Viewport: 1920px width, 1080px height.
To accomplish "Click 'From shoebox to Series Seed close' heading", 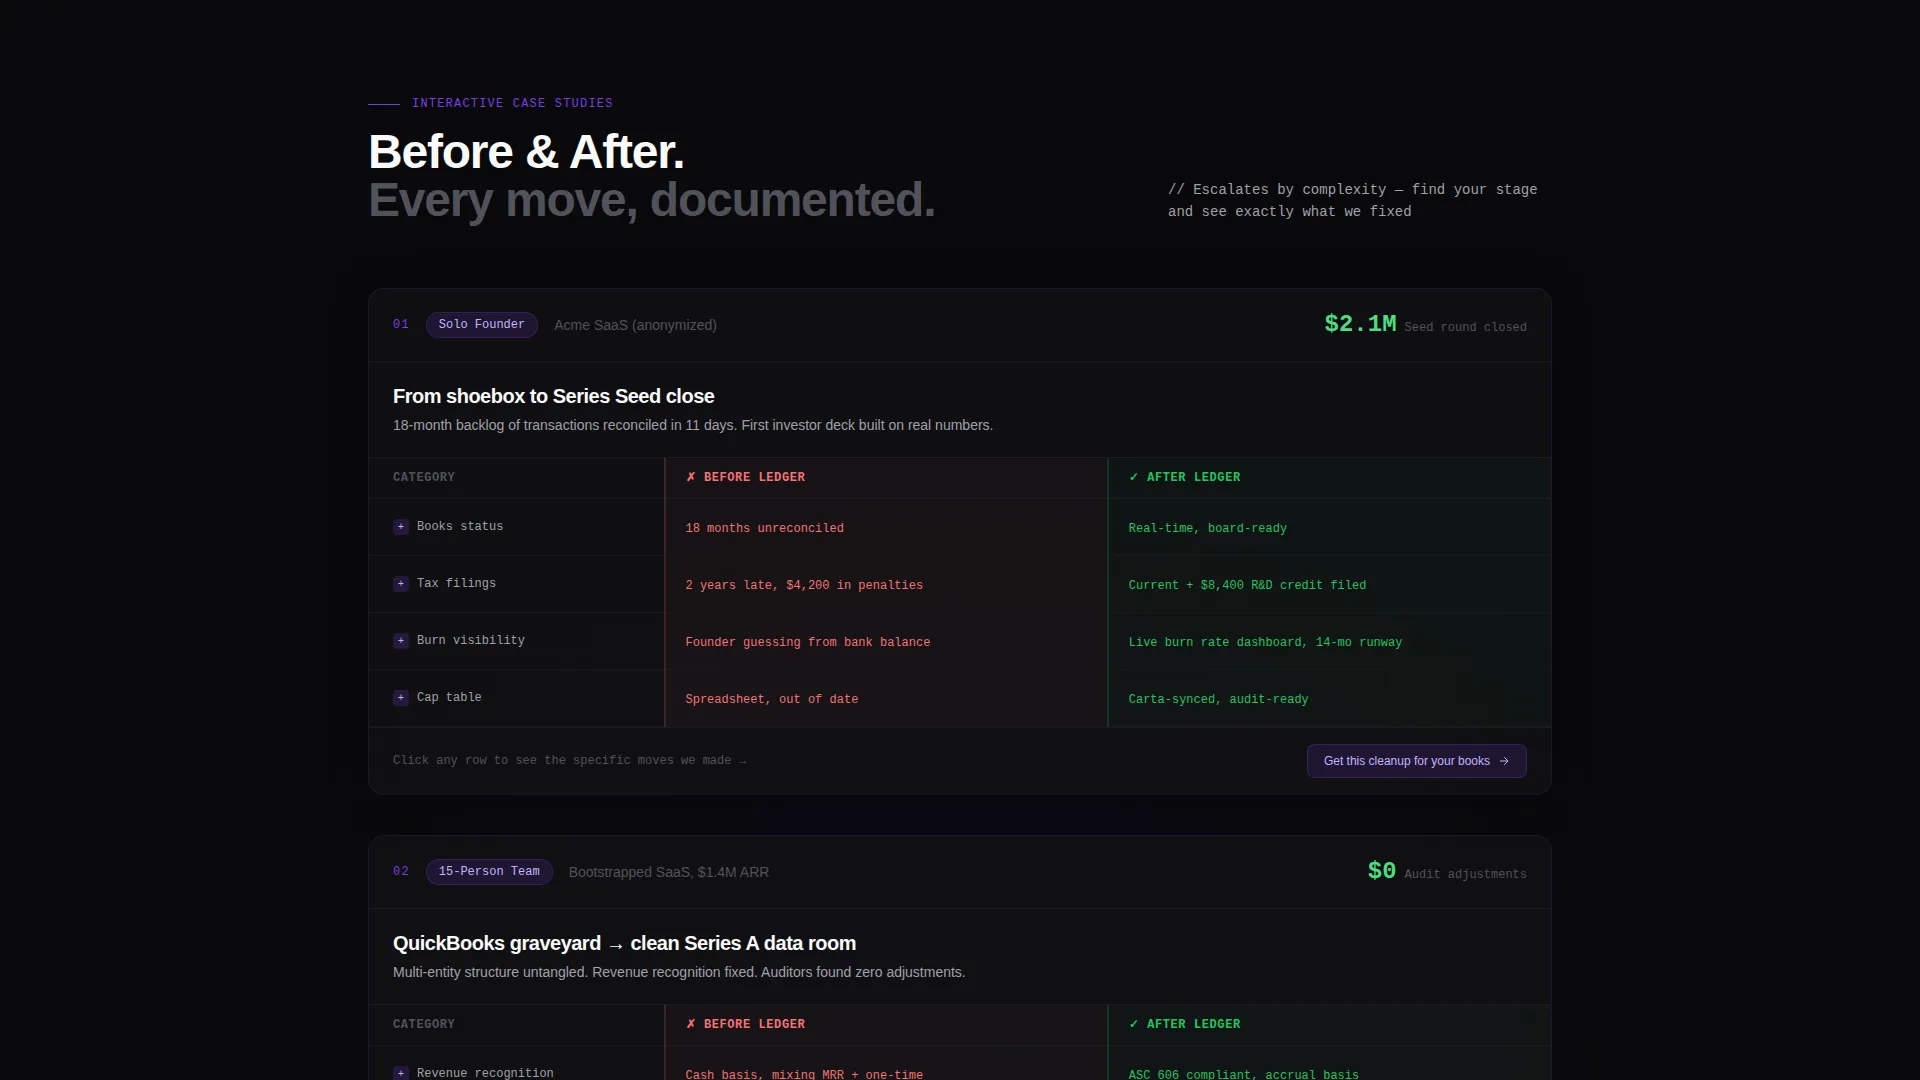I will click(x=553, y=396).
